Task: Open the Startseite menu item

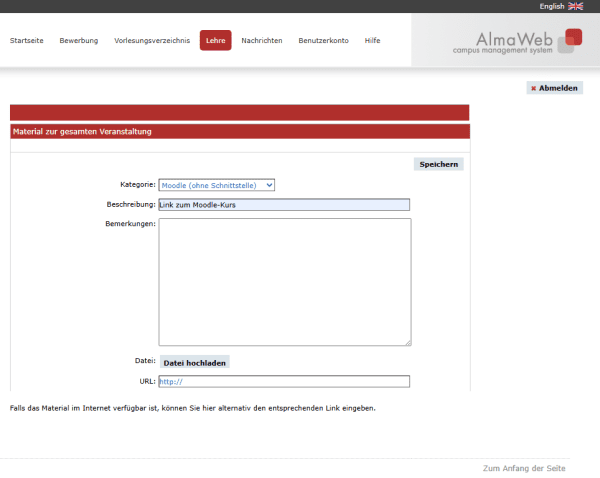Action: pyautogui.click(x=26, y=41)
